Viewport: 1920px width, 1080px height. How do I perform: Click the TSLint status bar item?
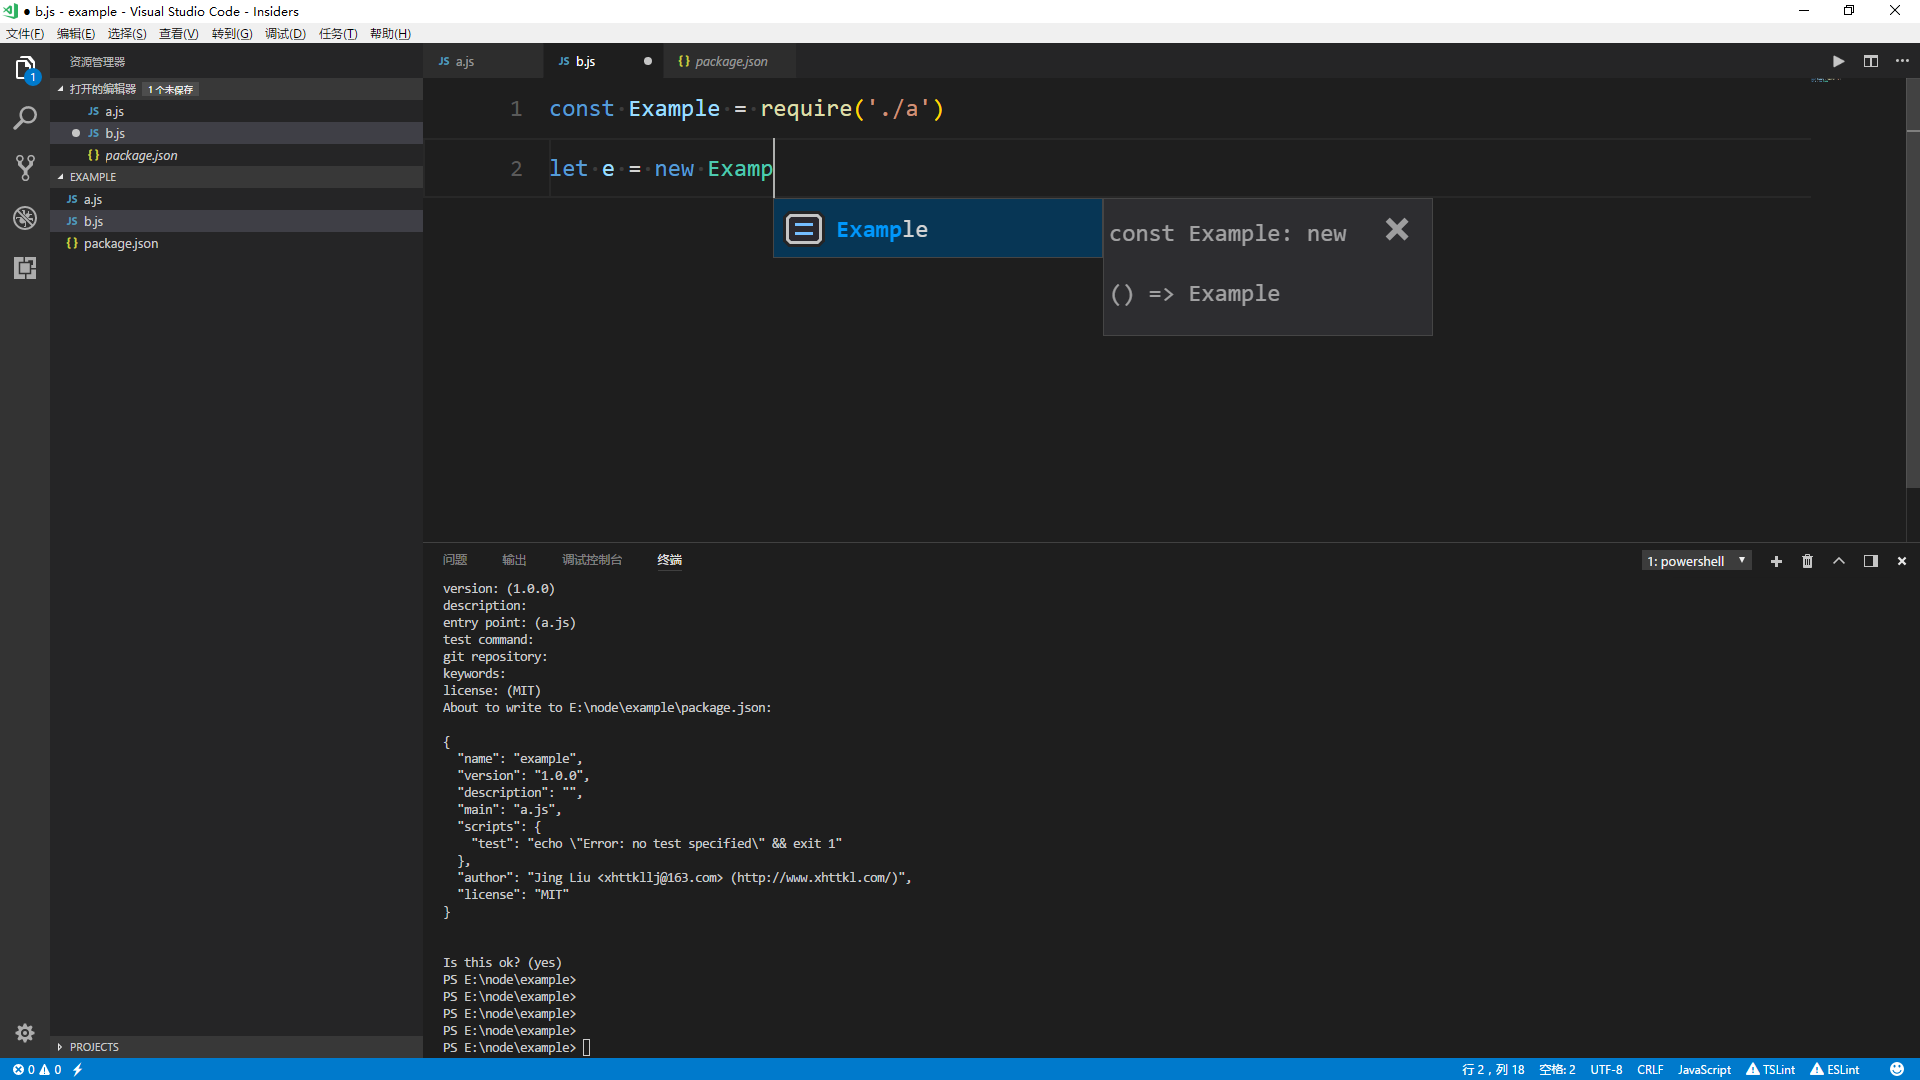1771,1069
